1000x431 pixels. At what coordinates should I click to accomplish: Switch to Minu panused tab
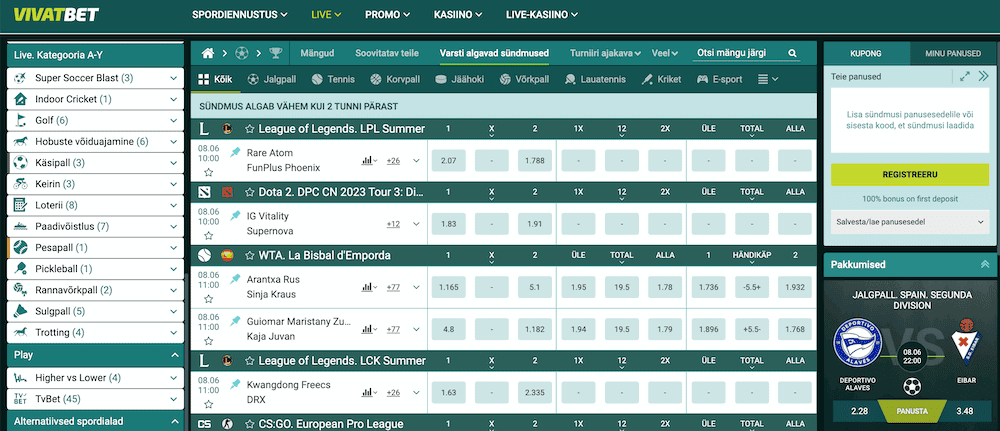(953, 54)
